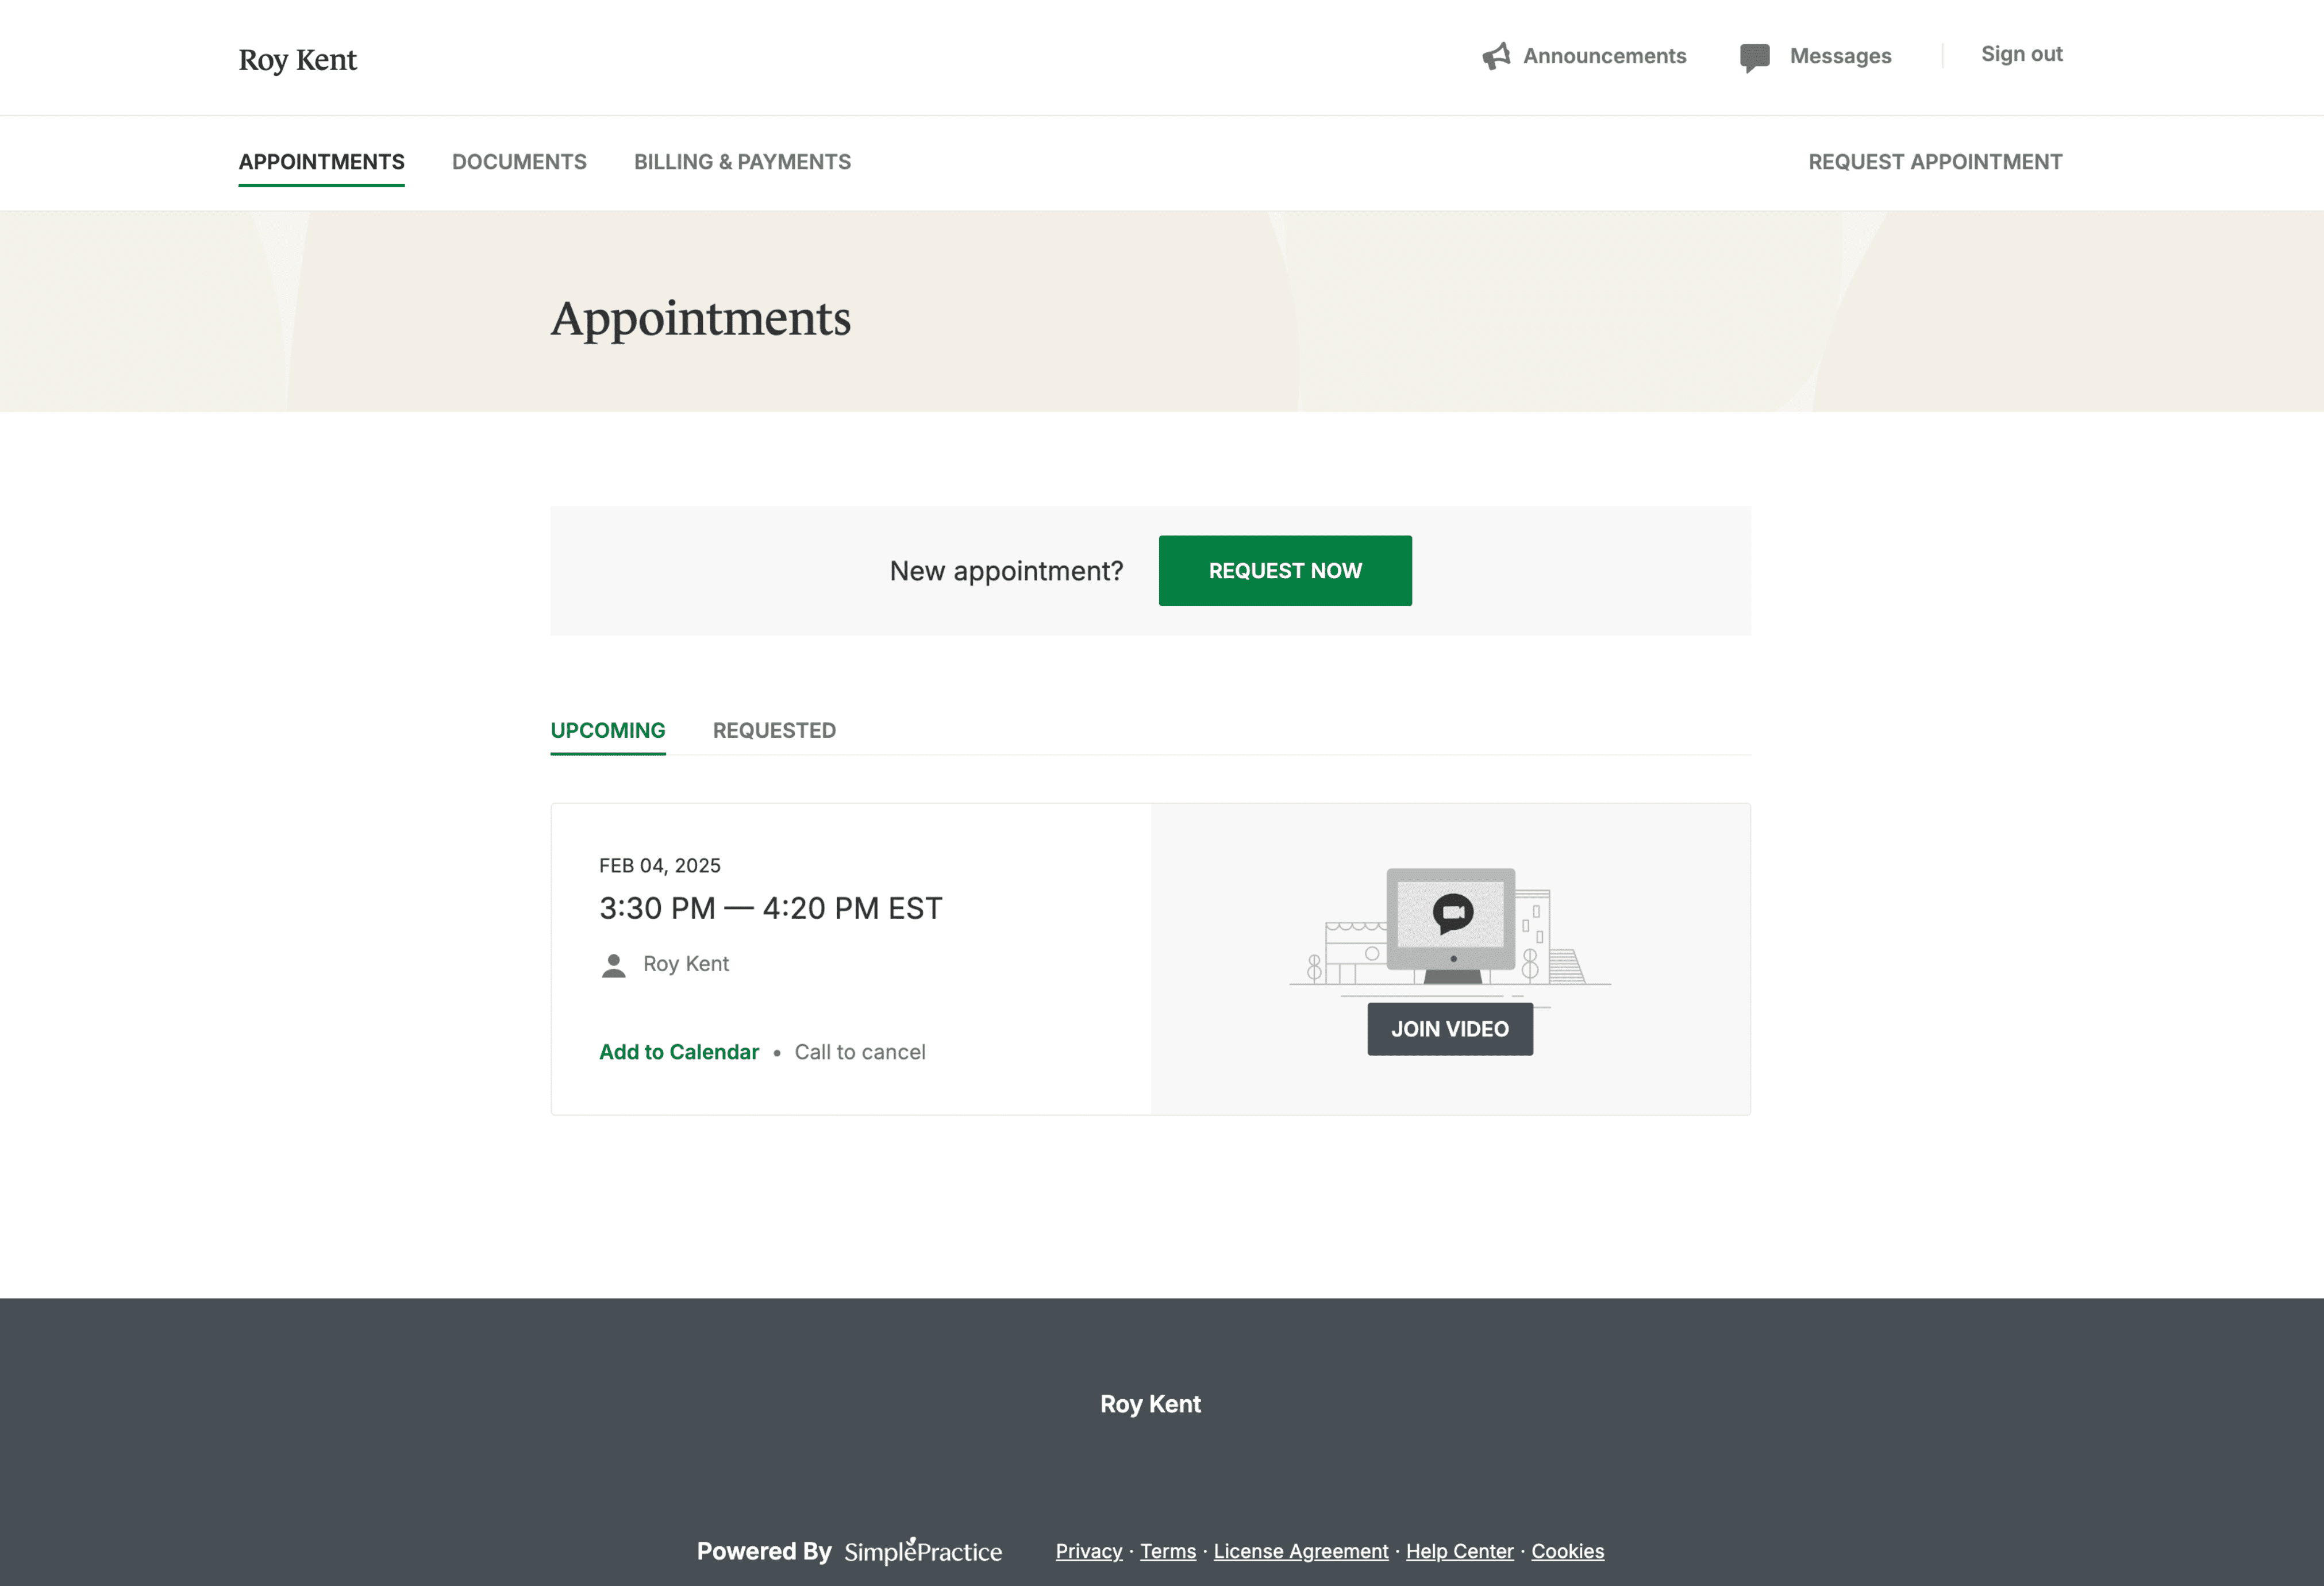Show the Requested appointments tab

[x=774, y=730]
